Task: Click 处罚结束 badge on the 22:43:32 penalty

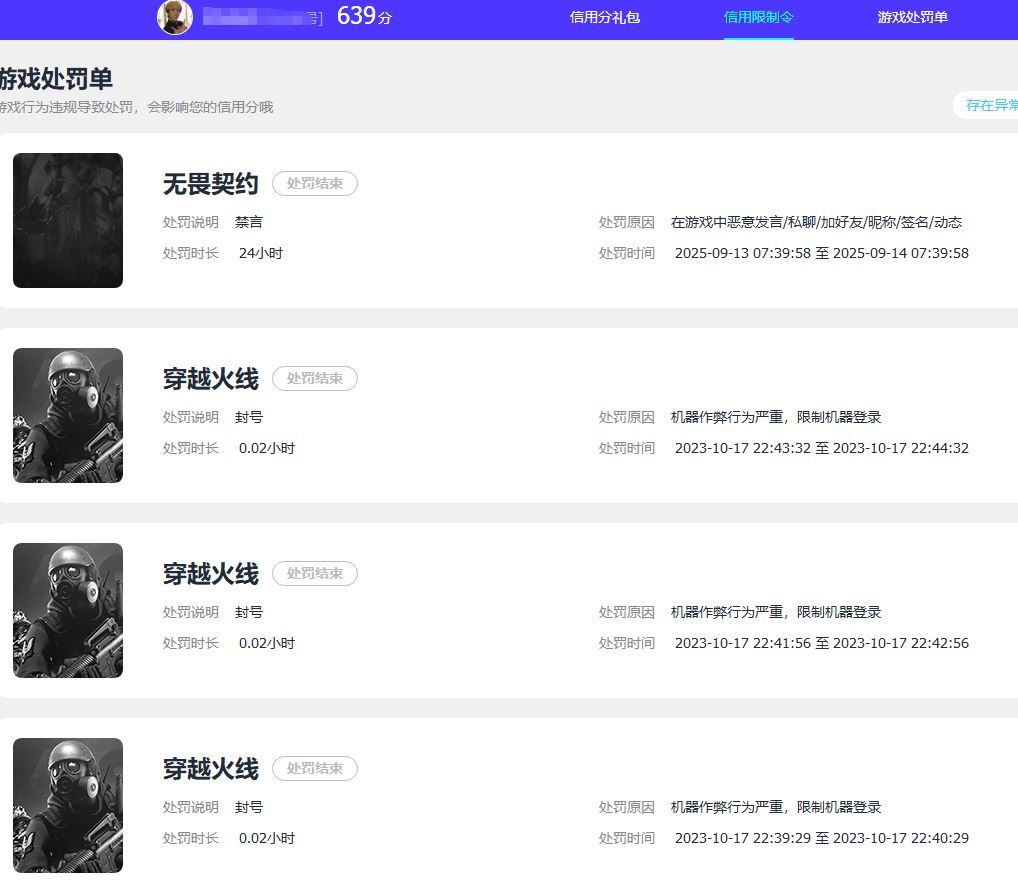Action: pos(315,379)
